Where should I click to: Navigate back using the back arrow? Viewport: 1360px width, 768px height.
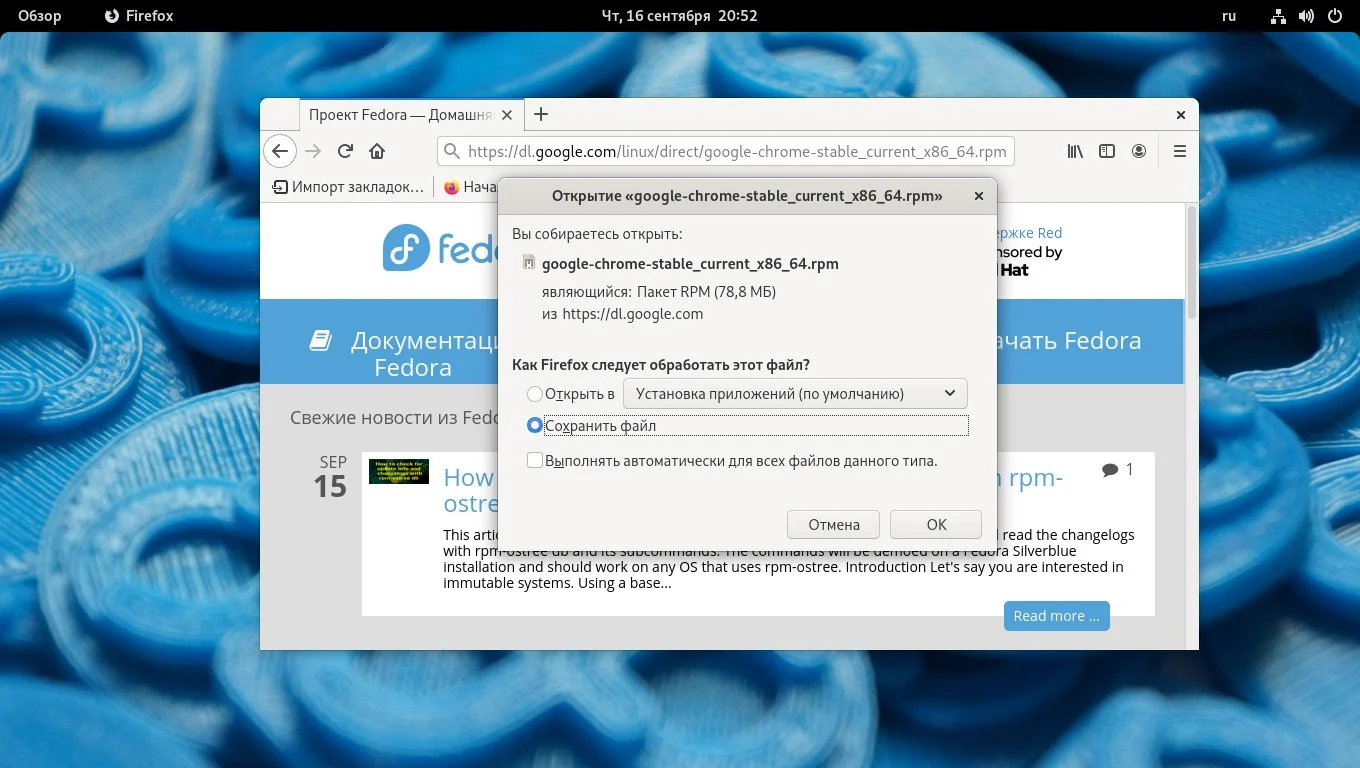[x=279, y=151]
